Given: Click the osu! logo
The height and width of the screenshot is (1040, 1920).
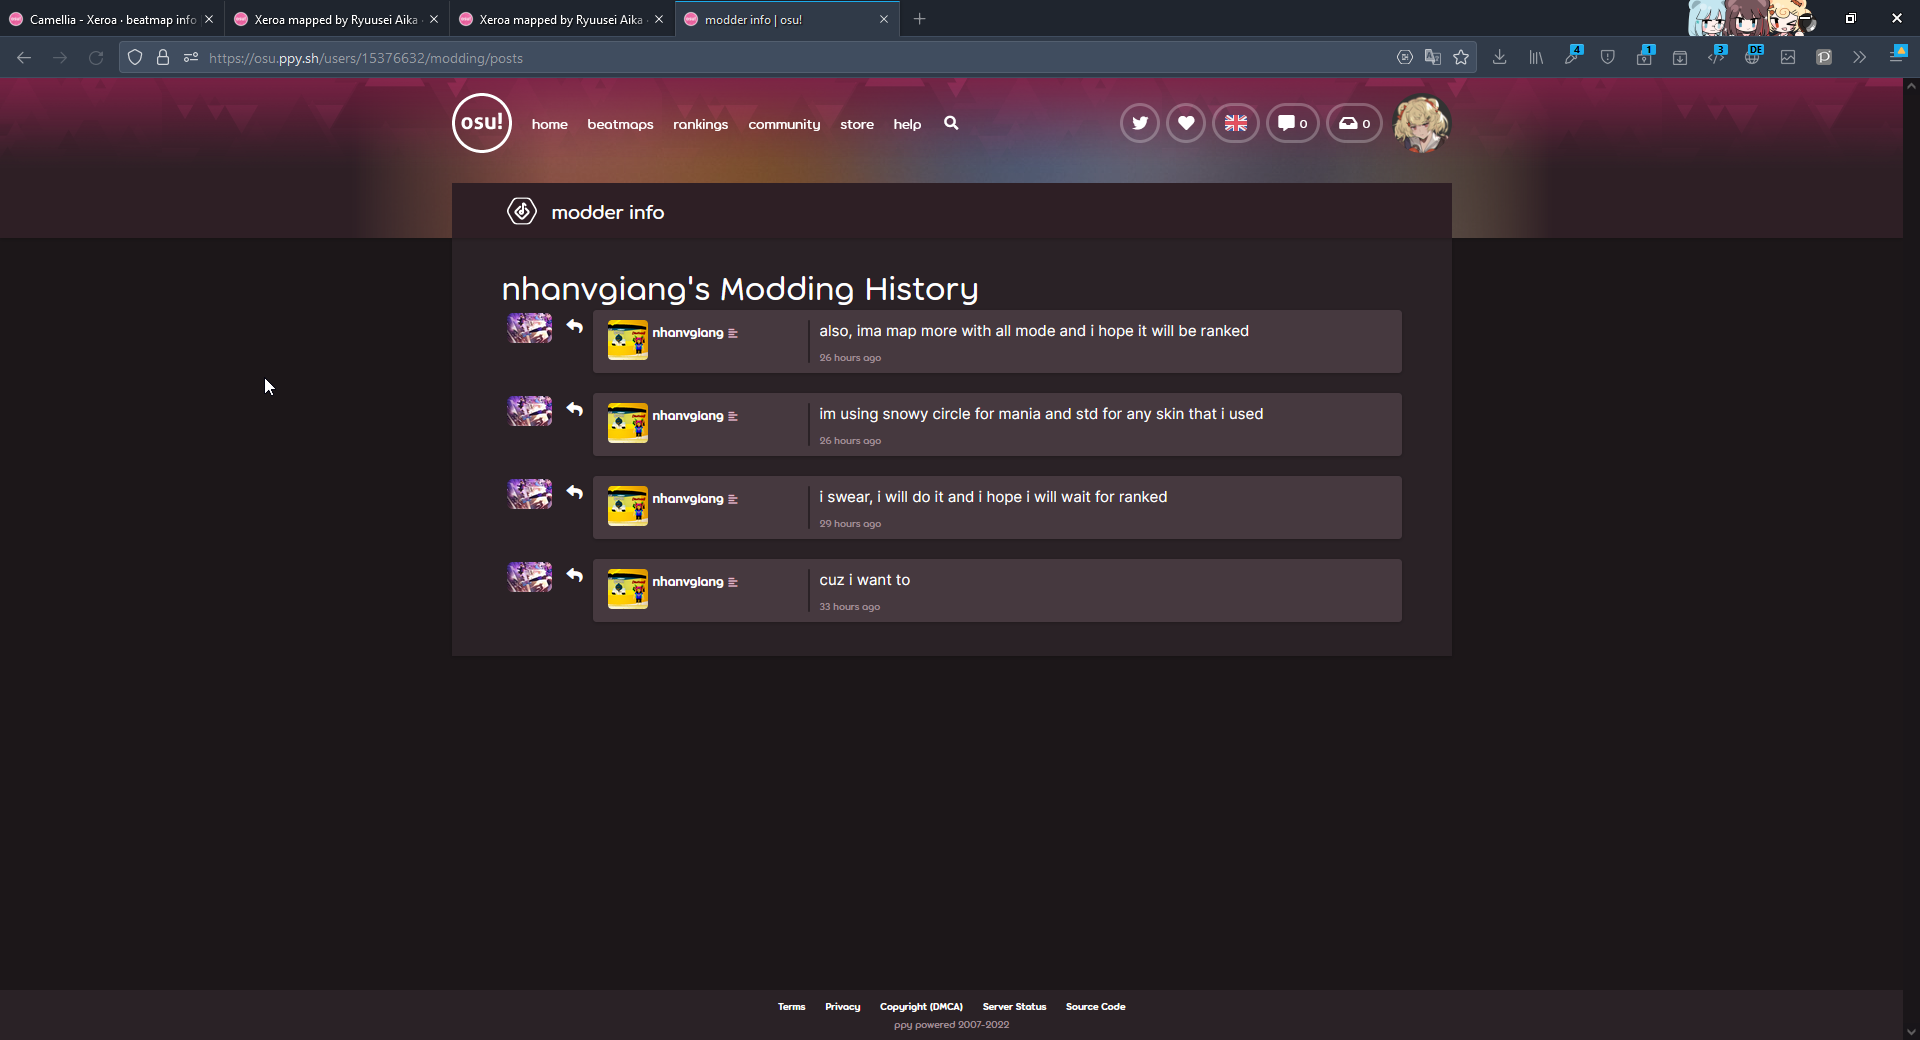Looking at the screenshot, I should [x=481, y=123].
